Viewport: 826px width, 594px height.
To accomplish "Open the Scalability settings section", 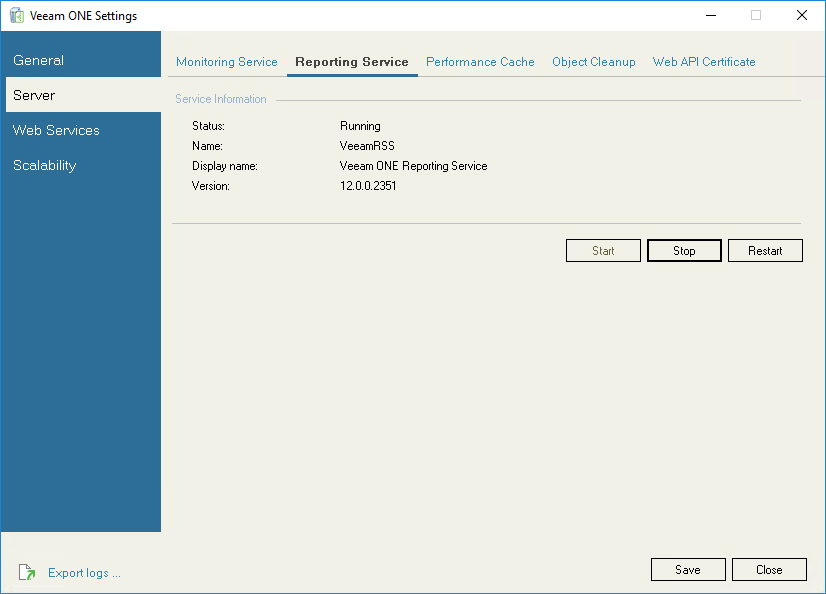I will (44, 165).
